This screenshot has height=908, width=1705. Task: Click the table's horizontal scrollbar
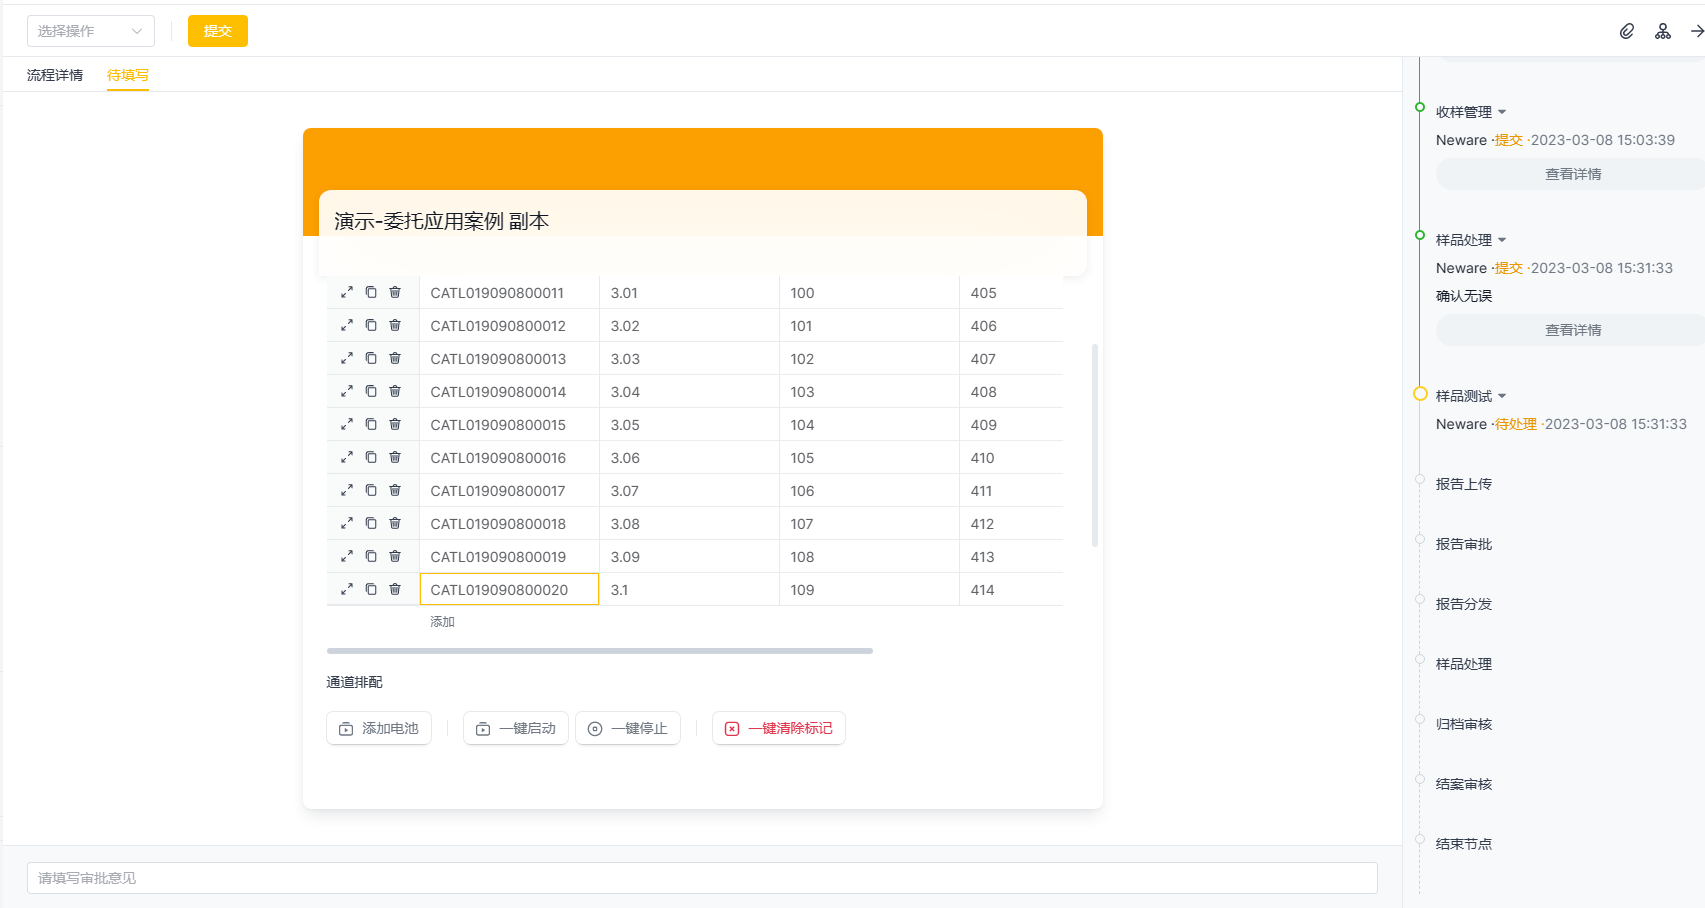click(x=600, y=651)
